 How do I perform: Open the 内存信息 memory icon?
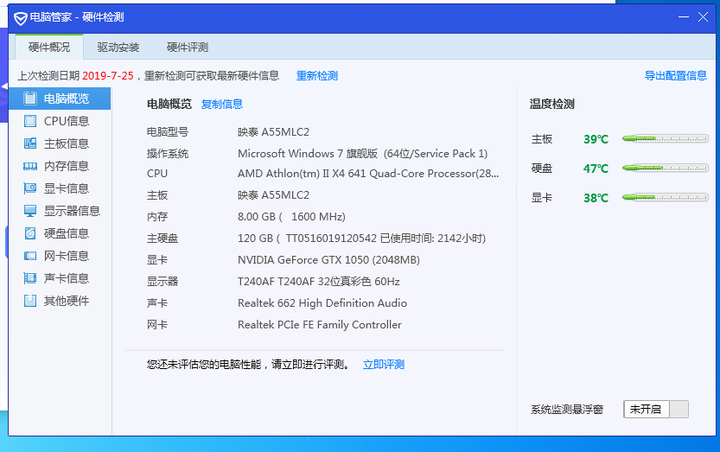[30, 166]
